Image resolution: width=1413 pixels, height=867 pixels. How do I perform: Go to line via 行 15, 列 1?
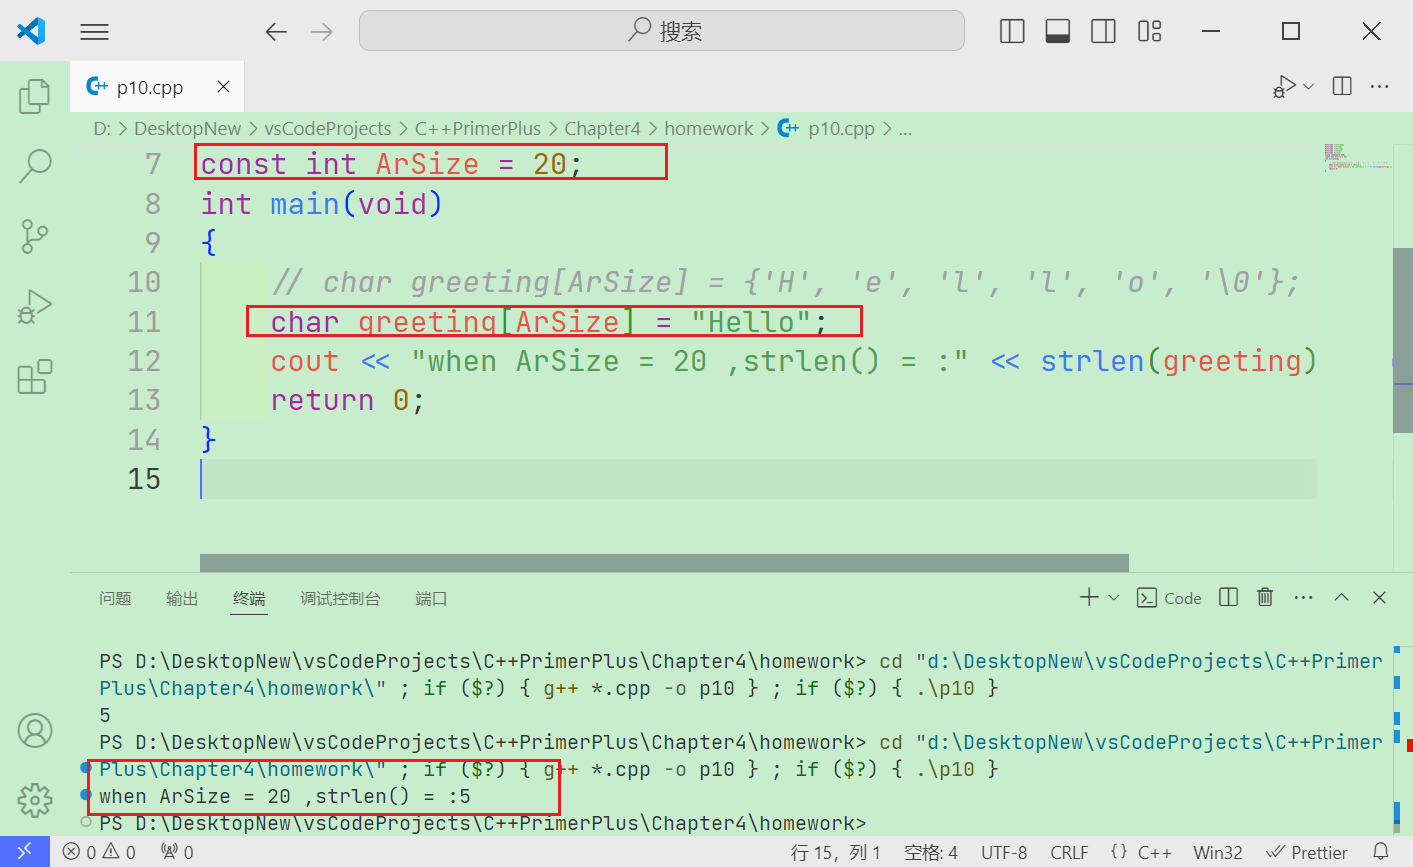(x=836, y=852)
